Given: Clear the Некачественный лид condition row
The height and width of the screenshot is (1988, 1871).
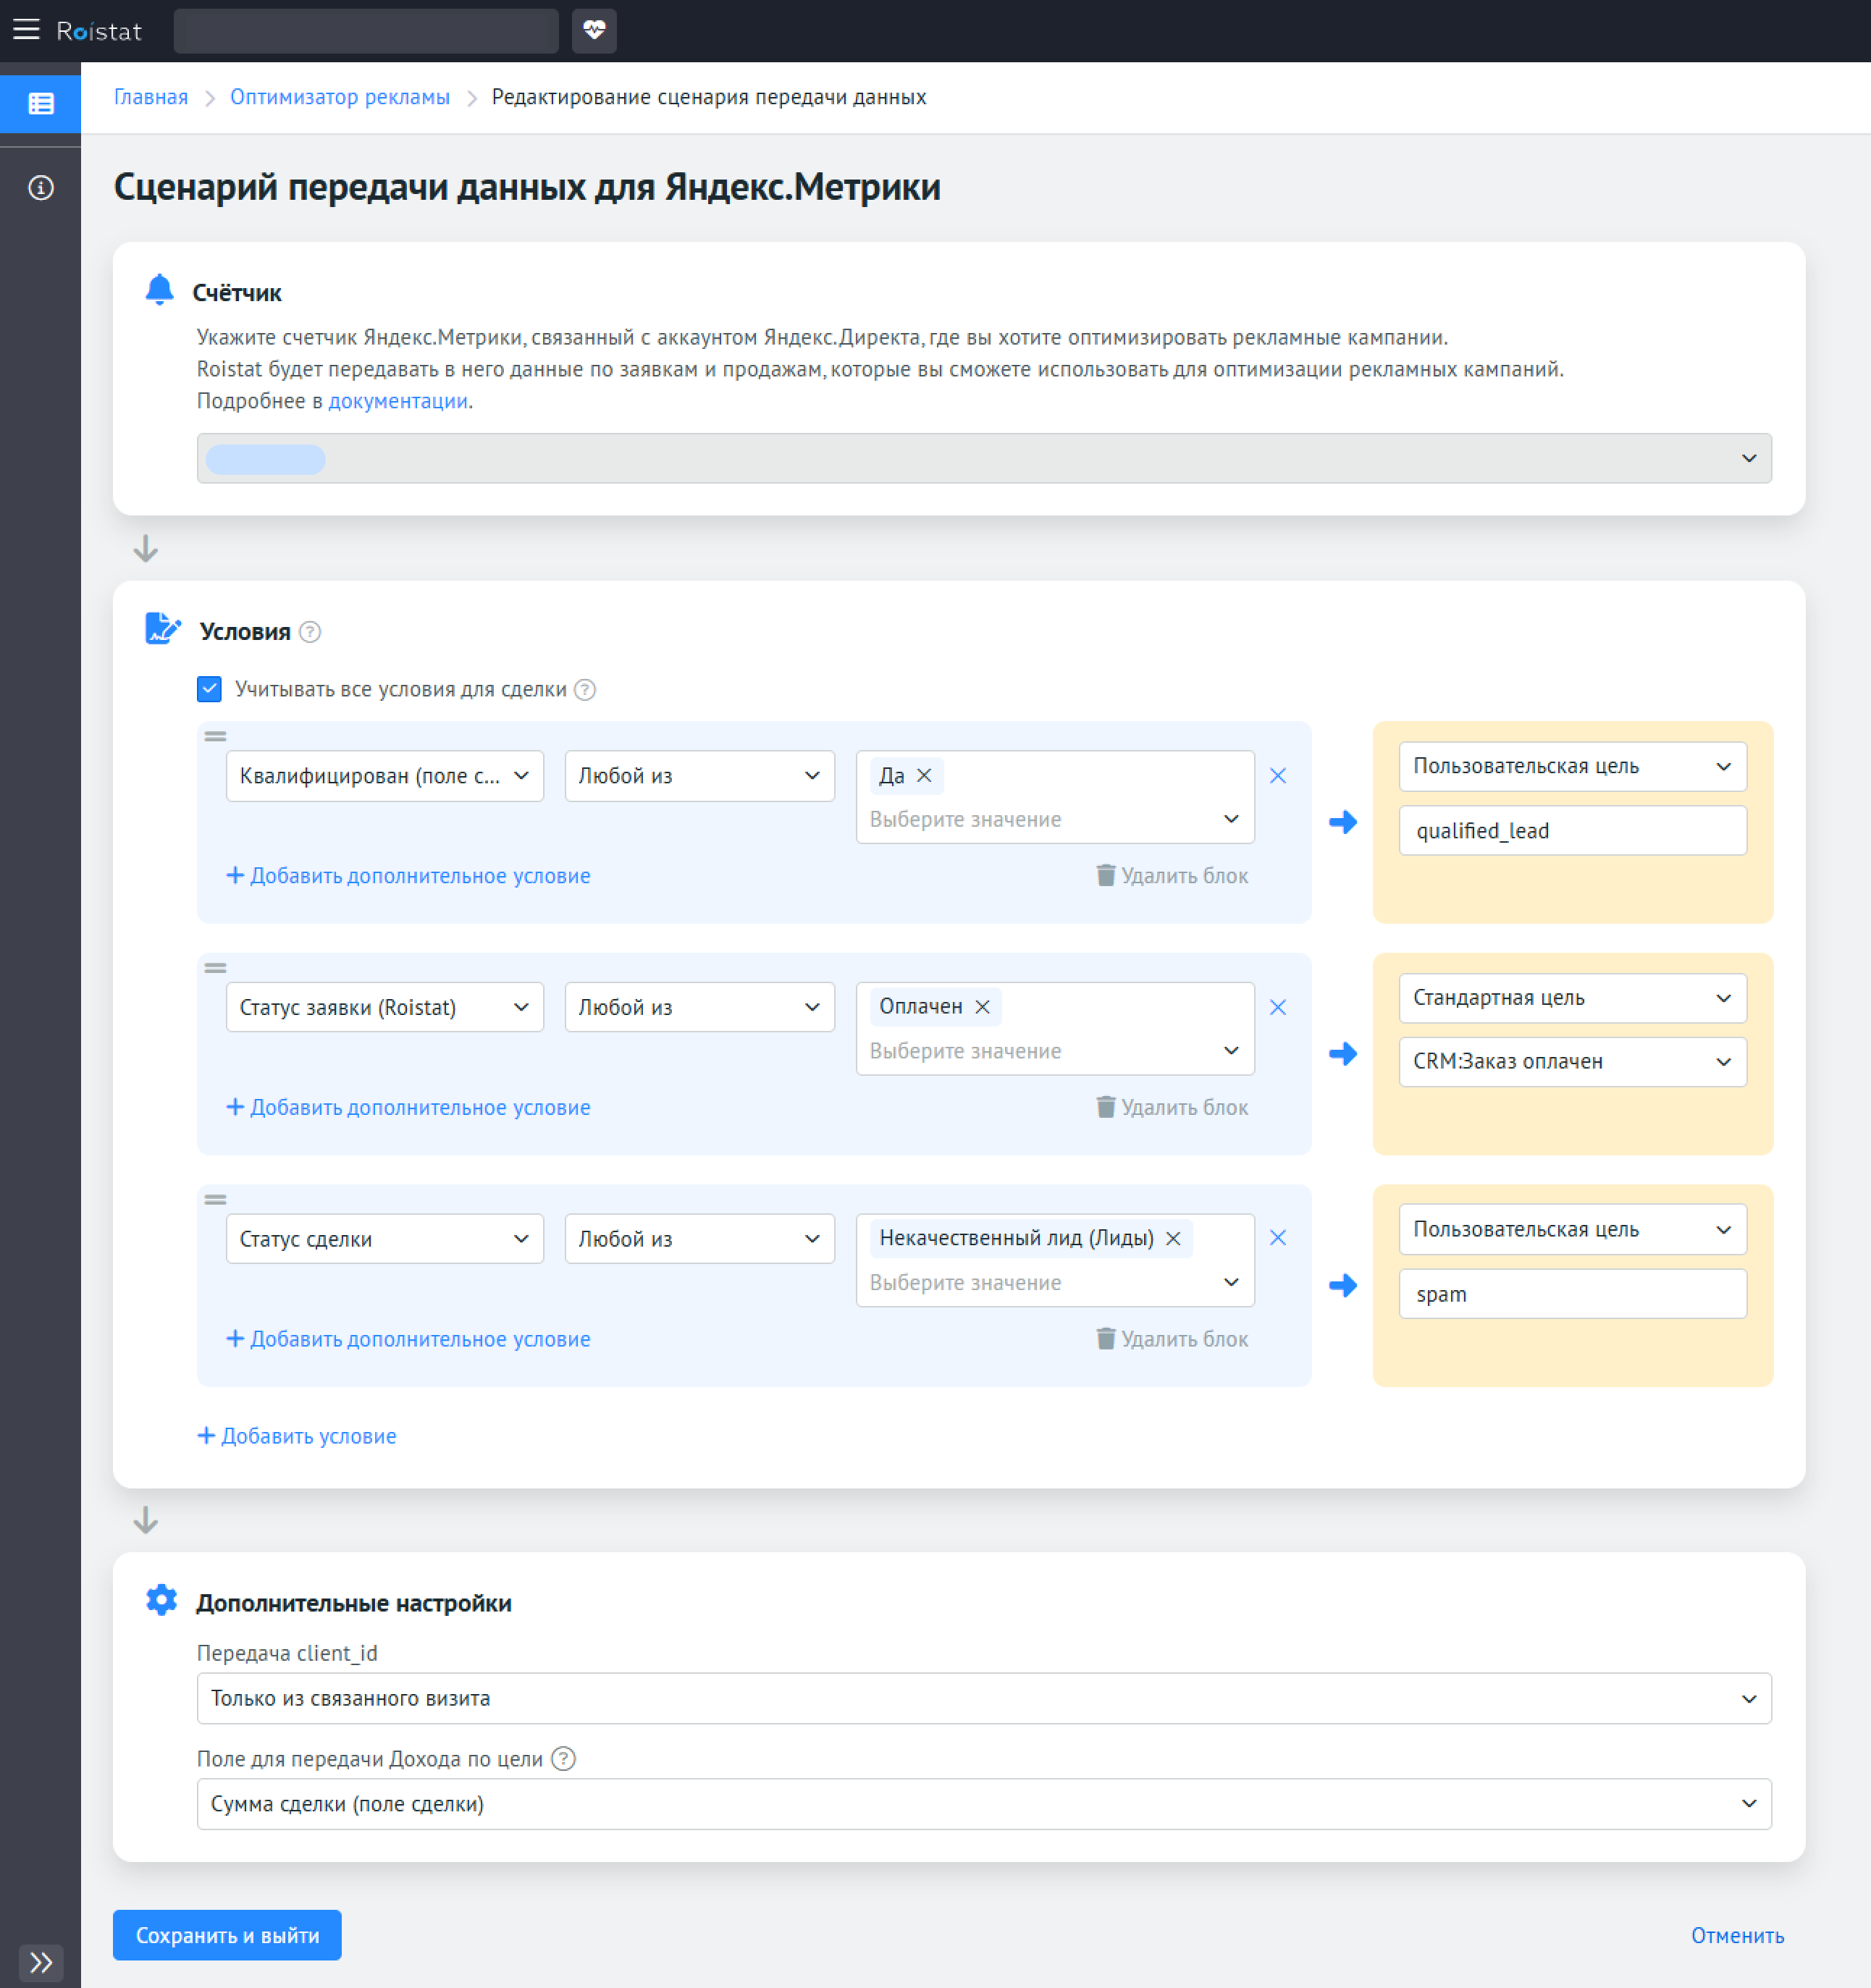Looking at the screenshot, I should click(x=1278, y=1238).
